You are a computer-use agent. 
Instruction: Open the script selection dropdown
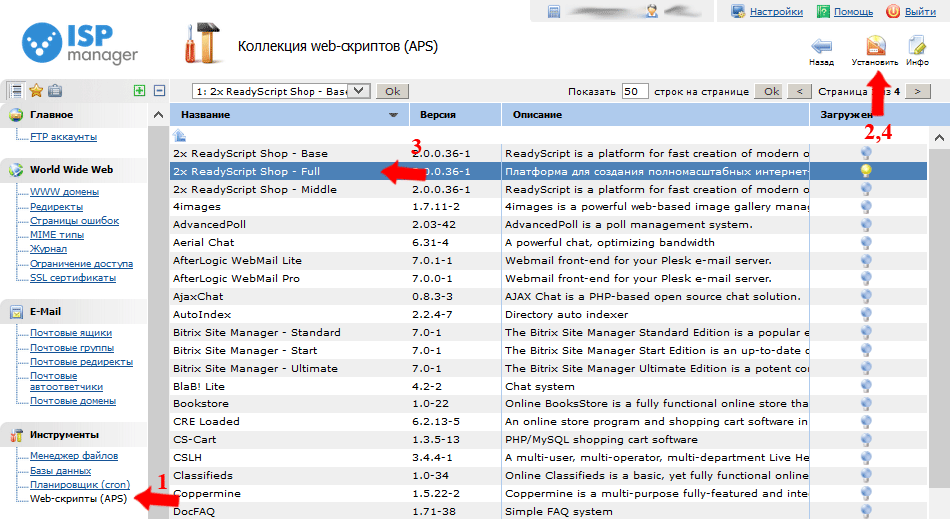[281, 91]
